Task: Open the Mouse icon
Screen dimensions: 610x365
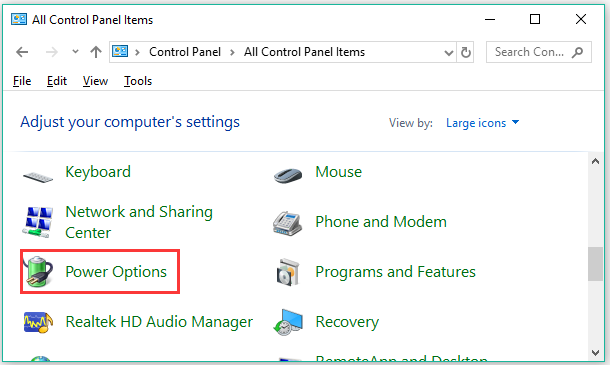Action: point(287,175)
